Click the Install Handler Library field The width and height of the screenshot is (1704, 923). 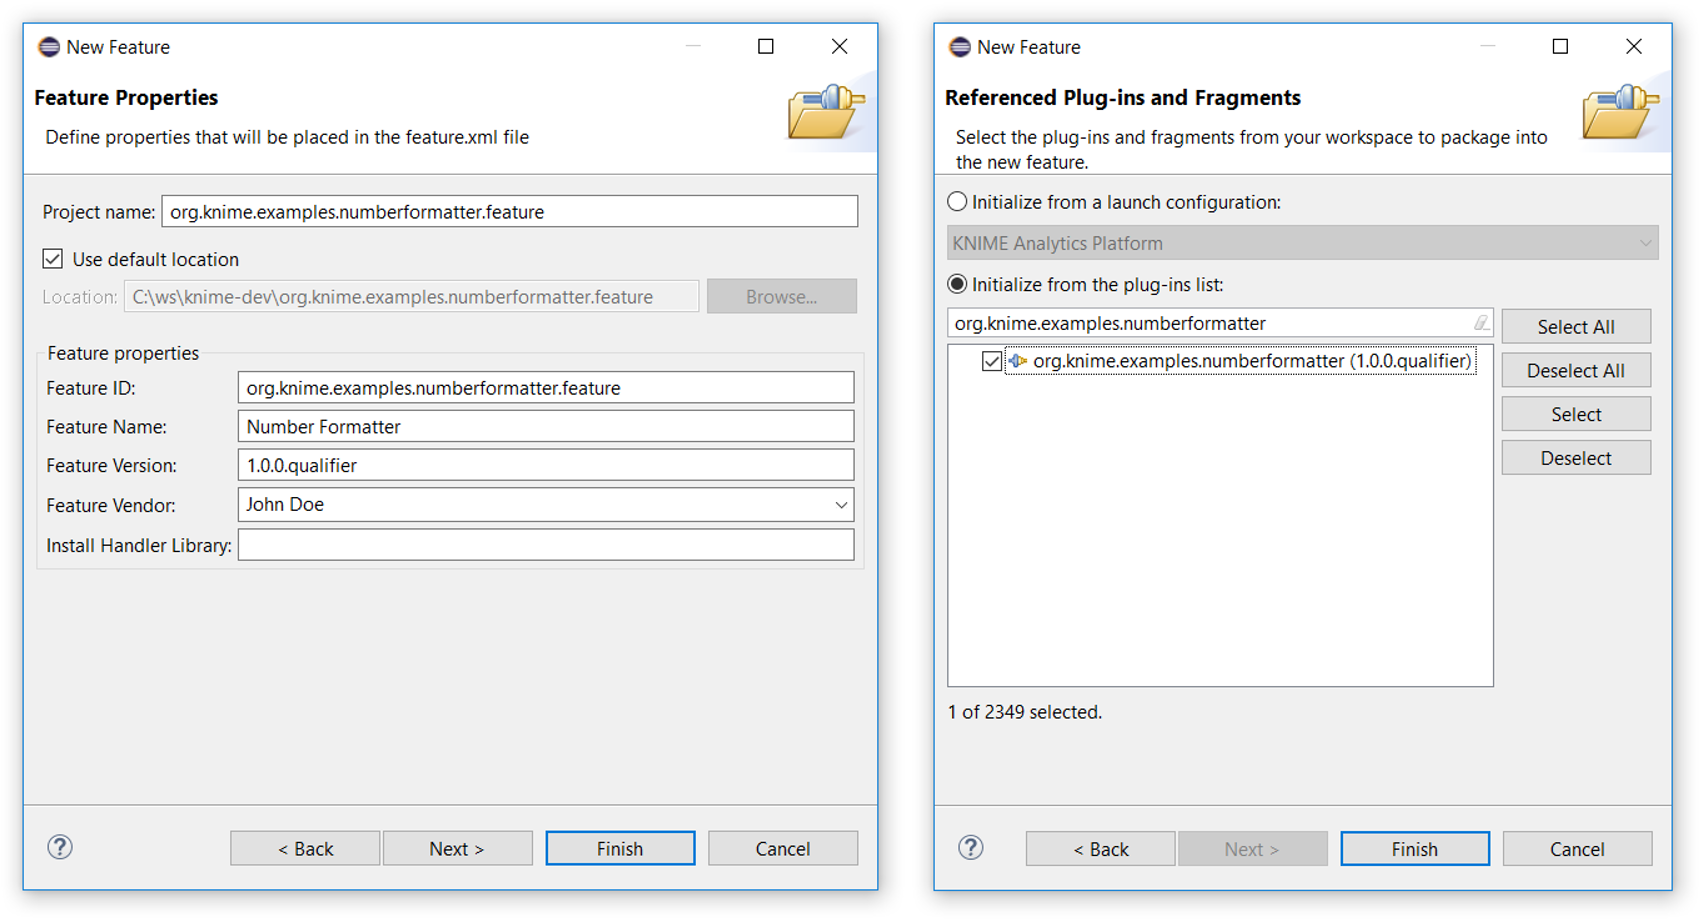(x=546, y=545)
